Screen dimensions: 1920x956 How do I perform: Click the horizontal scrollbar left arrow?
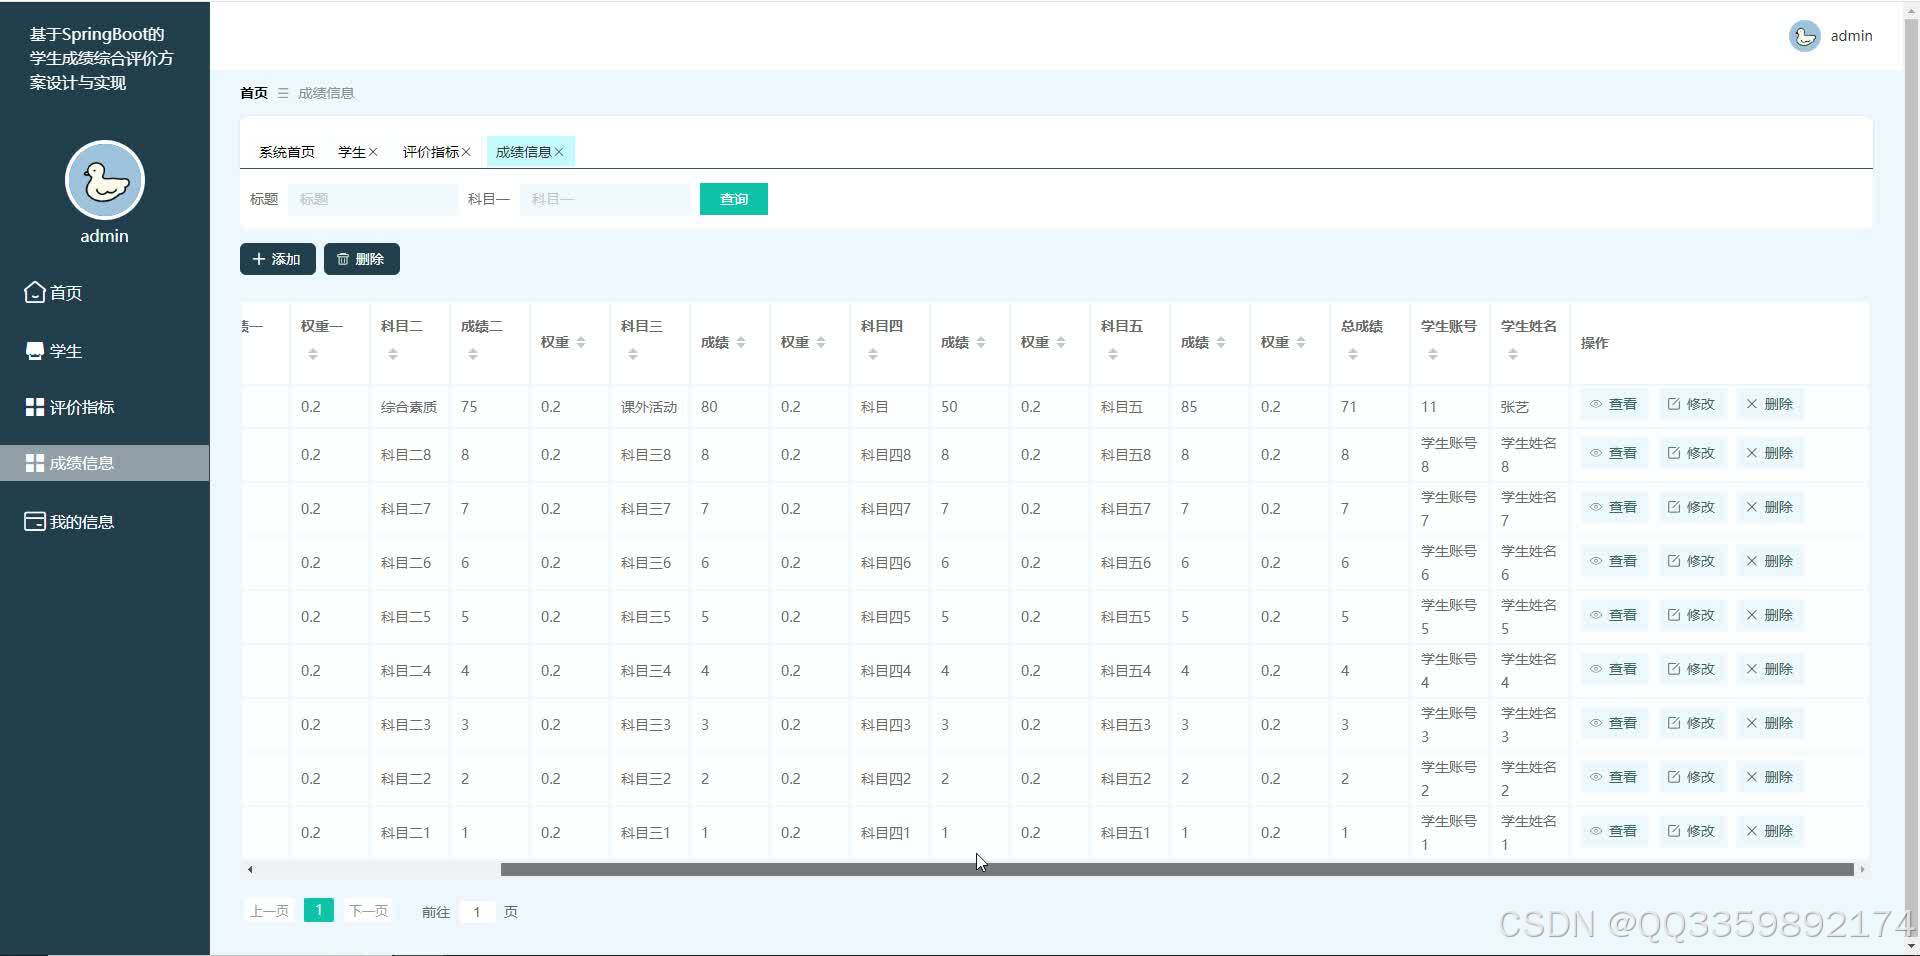pos(250,869)
